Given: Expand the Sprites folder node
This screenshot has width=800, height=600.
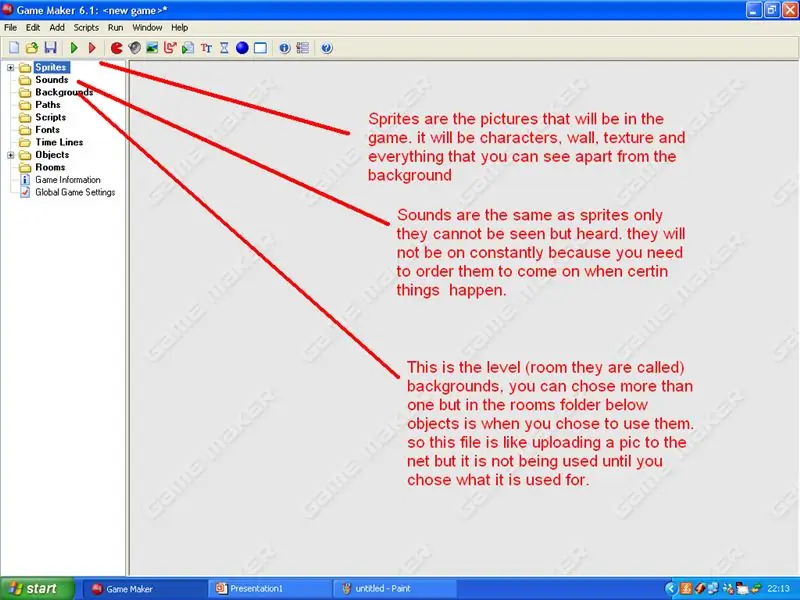Looking at the screenshot, I should [x=10, y=67].
